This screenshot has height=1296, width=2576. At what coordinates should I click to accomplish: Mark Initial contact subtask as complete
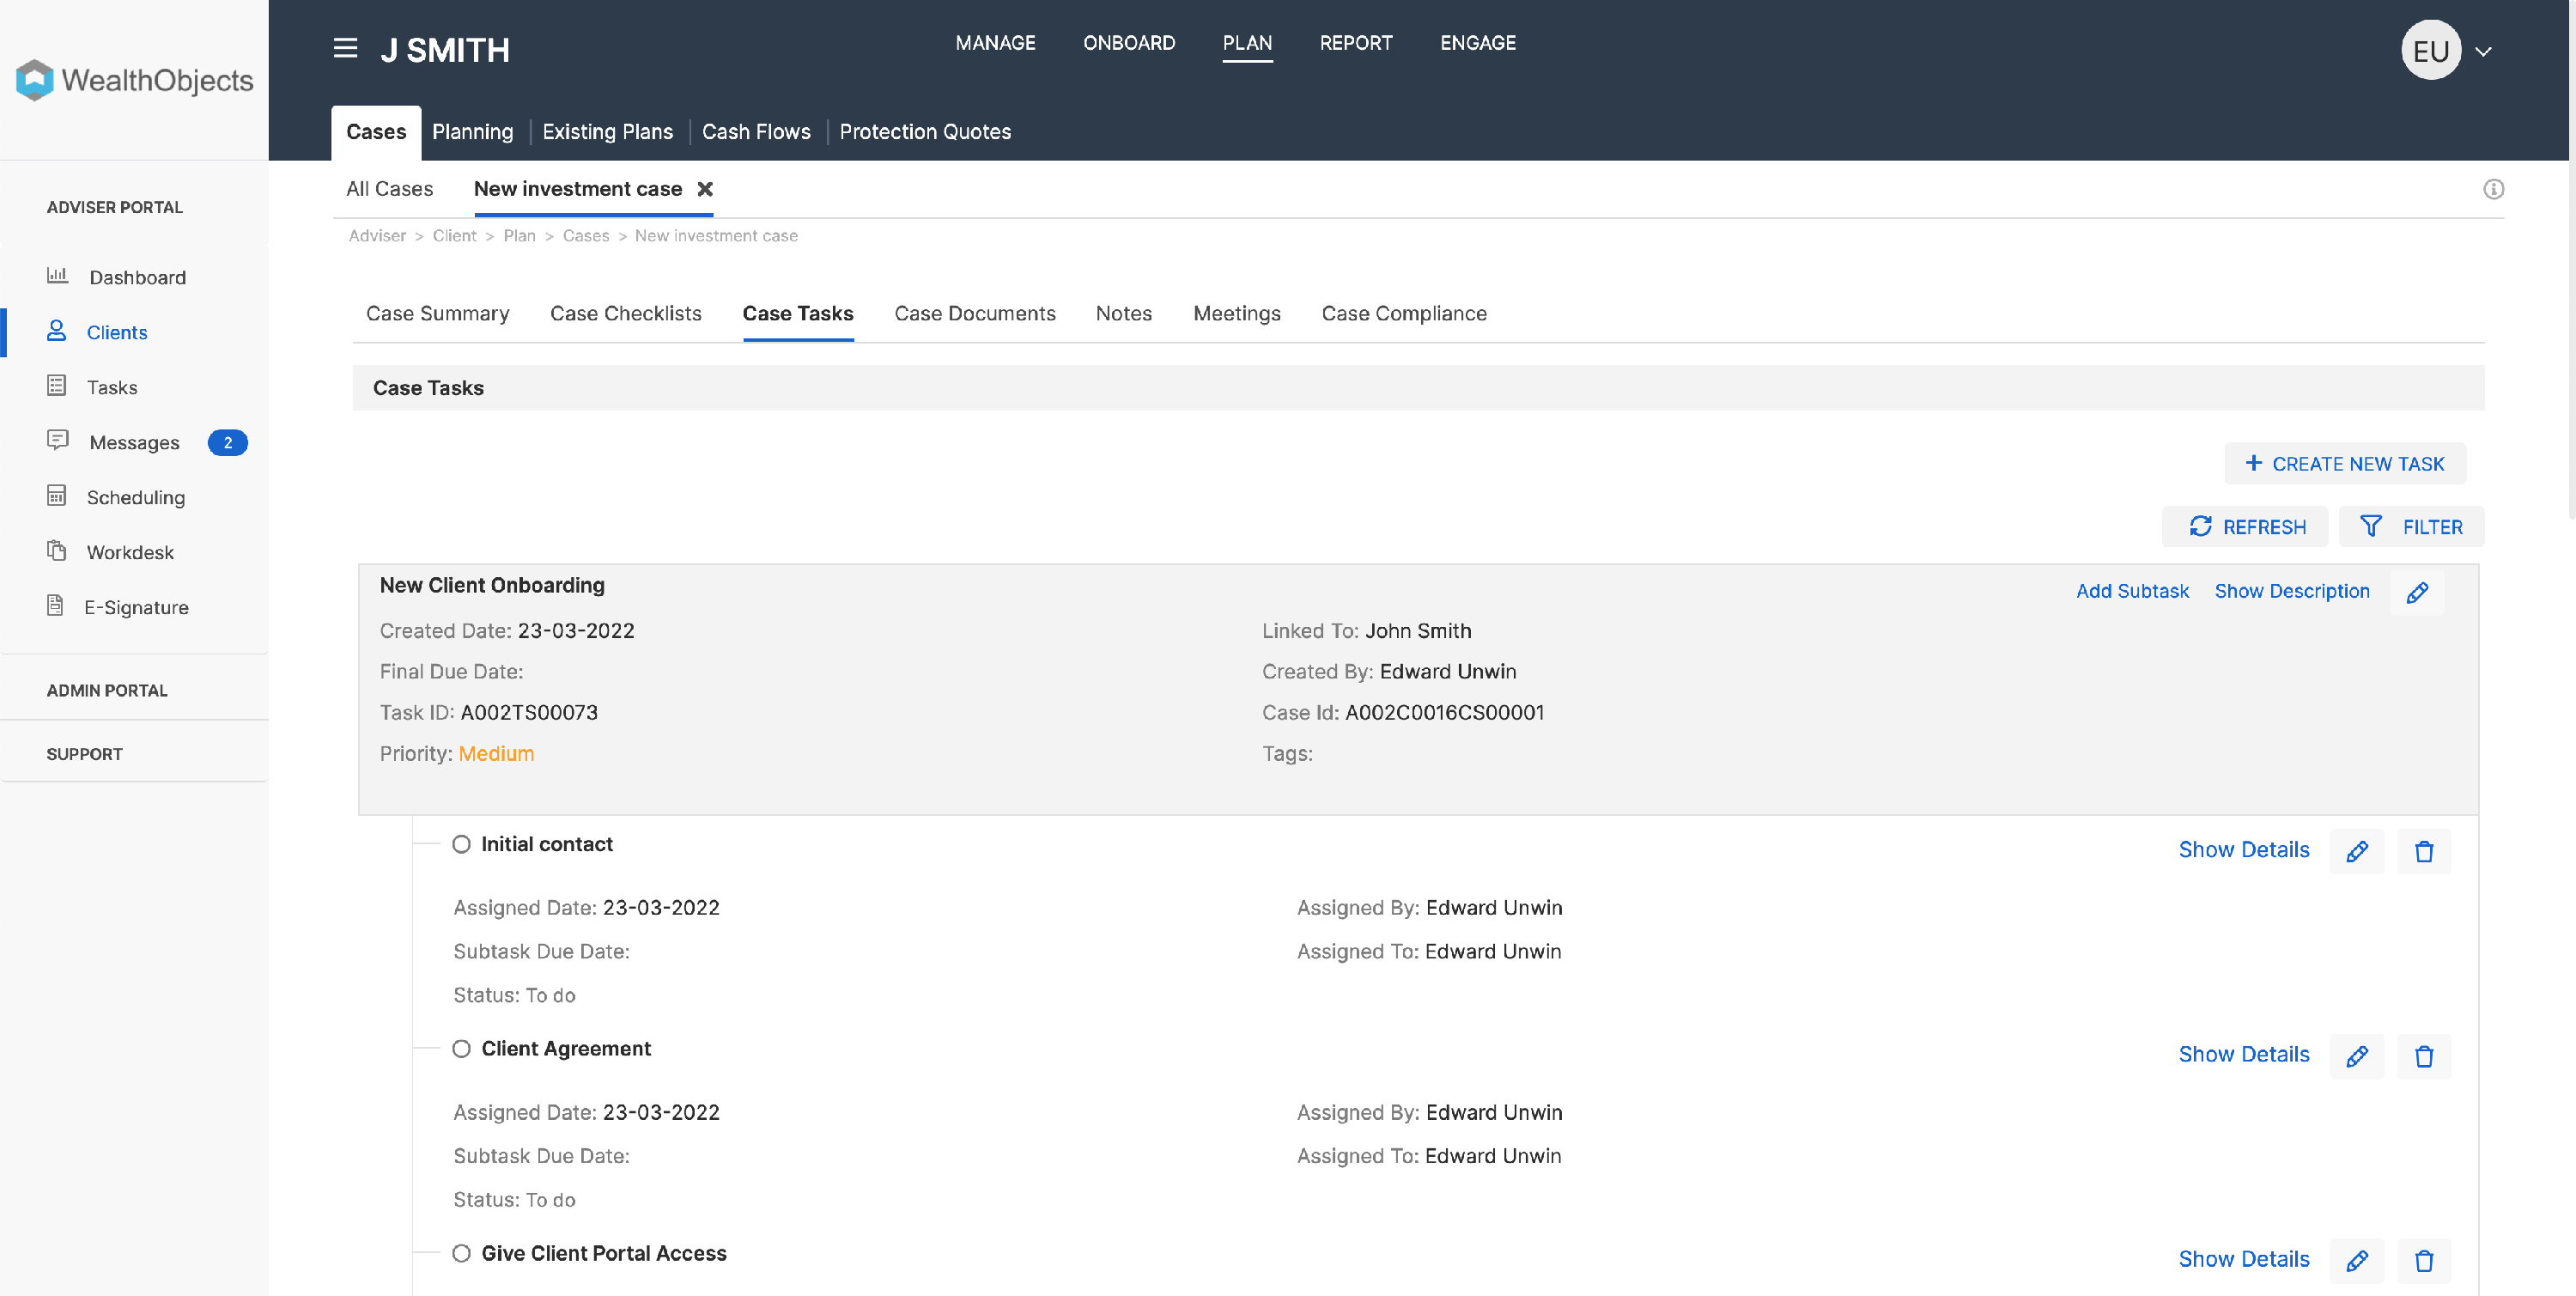click(x=461, y=844)
